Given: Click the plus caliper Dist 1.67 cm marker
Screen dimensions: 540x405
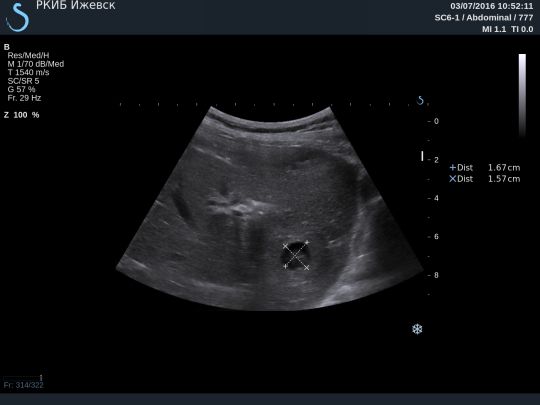Looking at the screenshot, I should tap(453, 167).
